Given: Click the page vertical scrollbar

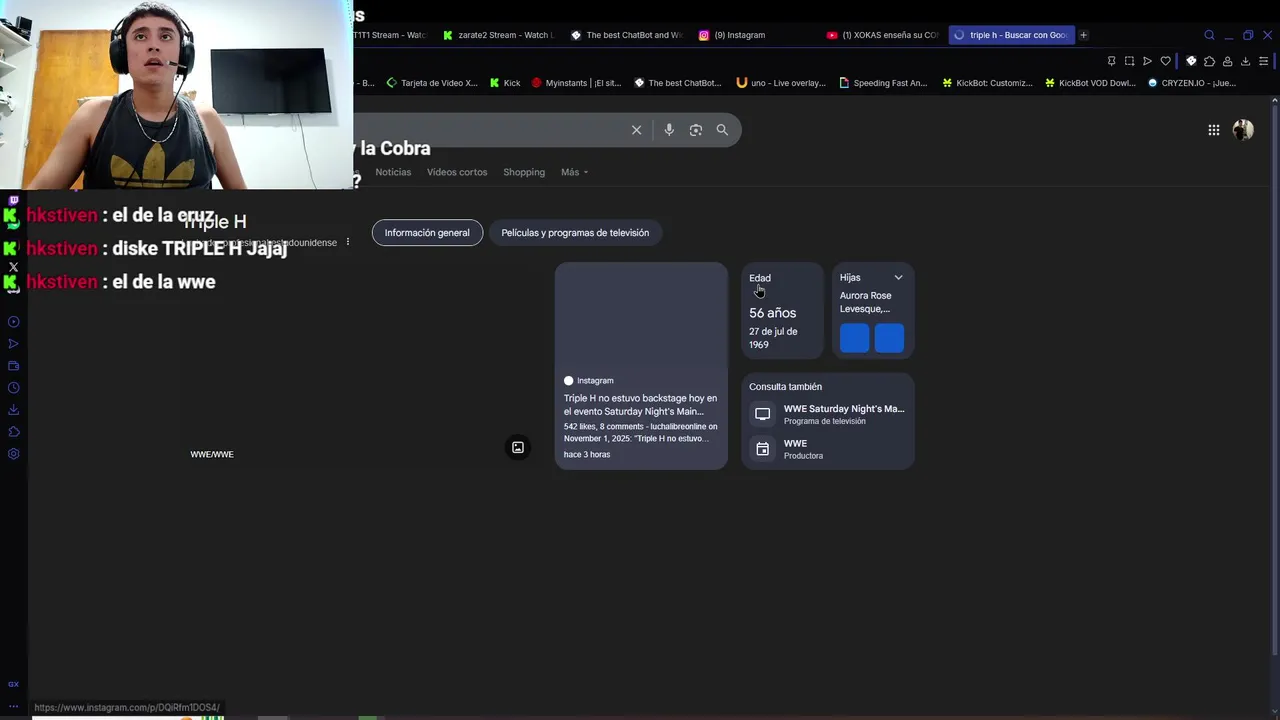Looking at the screenshot, I should tap(1275, 380).
